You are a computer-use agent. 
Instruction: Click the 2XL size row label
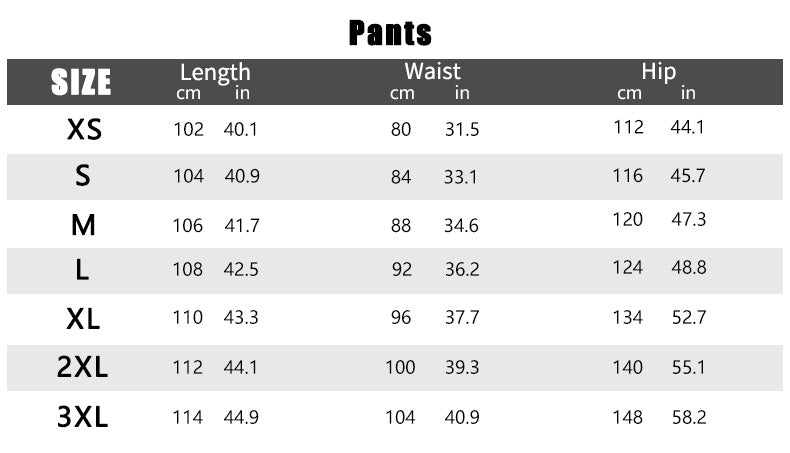[x=82, y=367]
